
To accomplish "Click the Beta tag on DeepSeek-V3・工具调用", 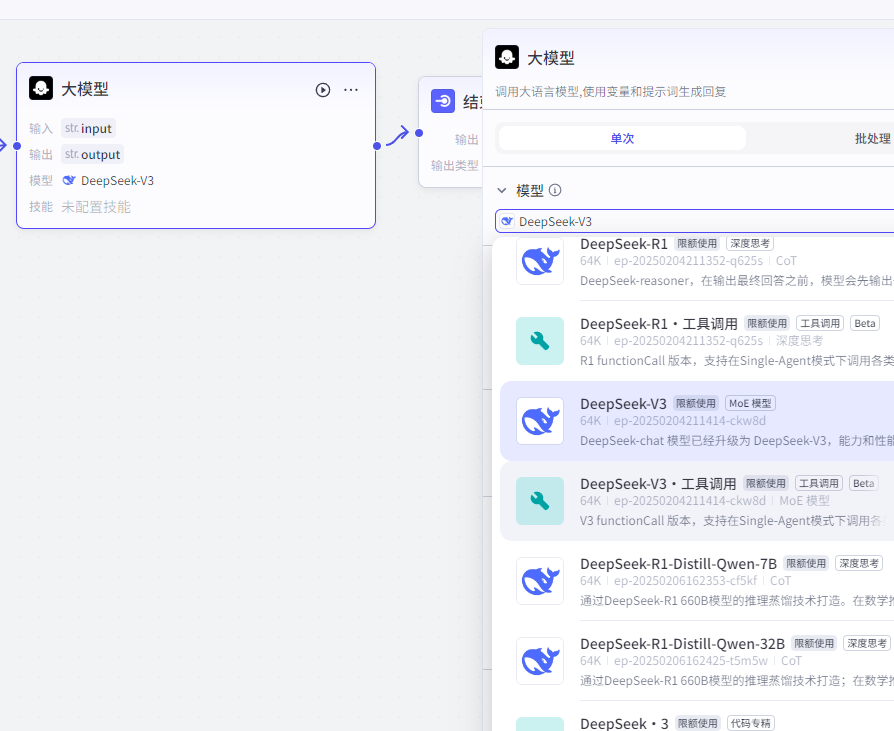I will [863, 483].
